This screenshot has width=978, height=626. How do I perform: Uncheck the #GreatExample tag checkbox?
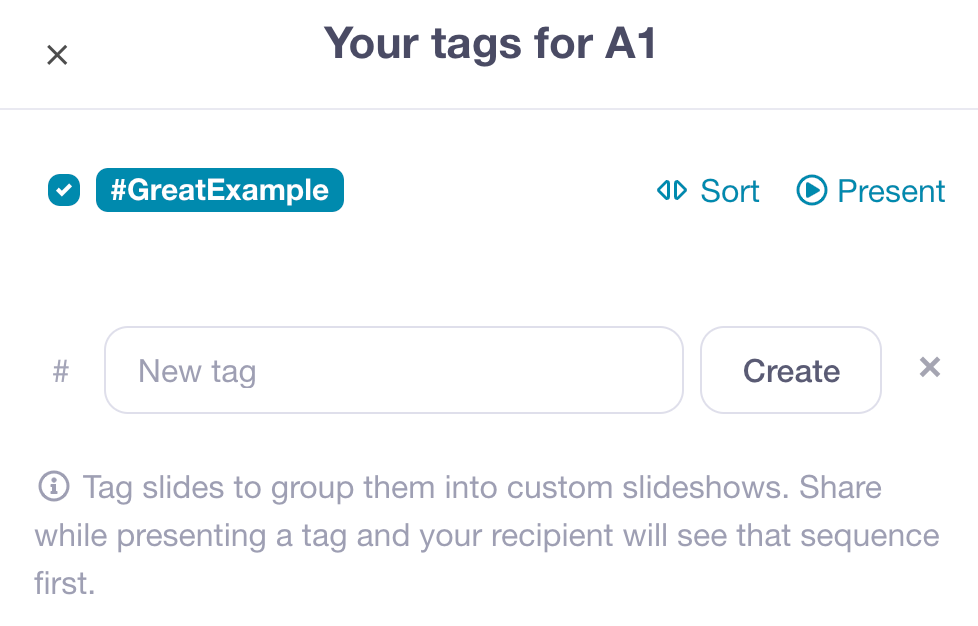click(x=64, y=190)
